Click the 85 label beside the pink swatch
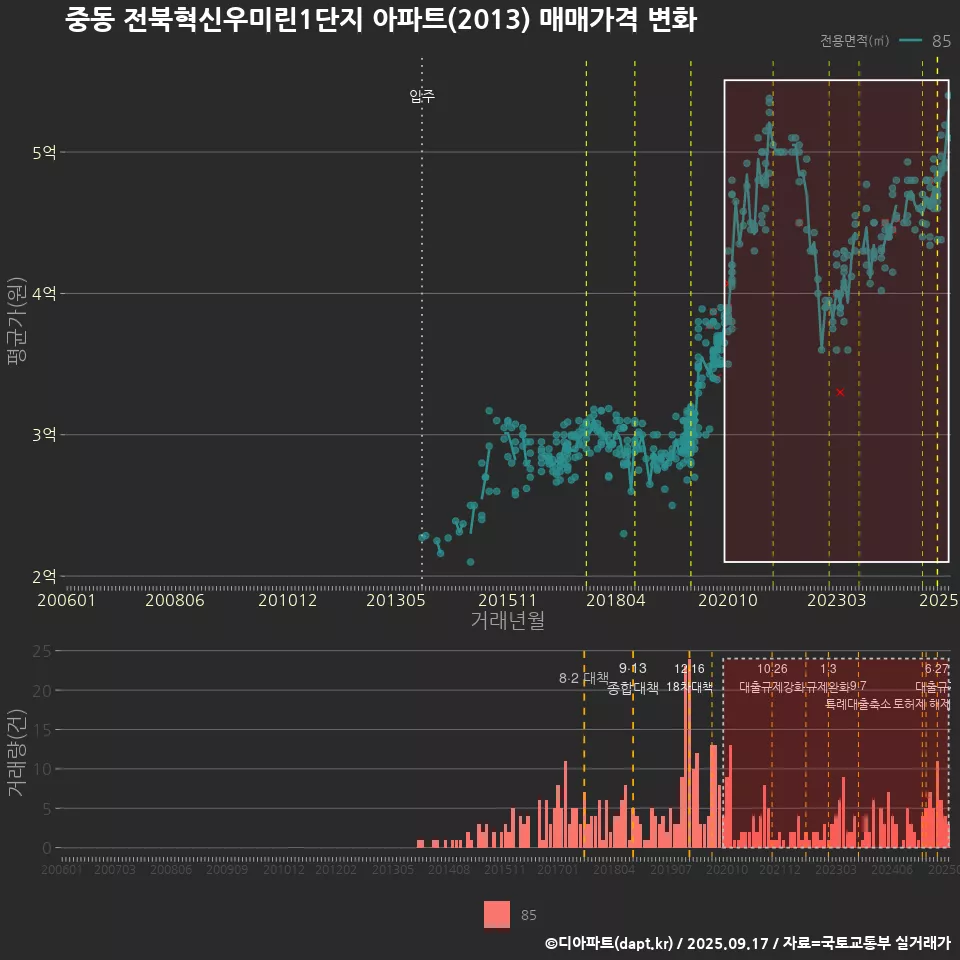Image resolution: width=960 pixels, height=960 pixels. pyautogui.click(x=528, y=915)
